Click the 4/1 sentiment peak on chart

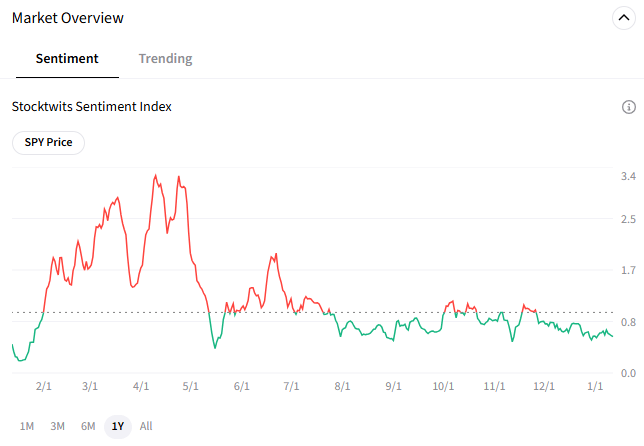[x=155, y=176]
